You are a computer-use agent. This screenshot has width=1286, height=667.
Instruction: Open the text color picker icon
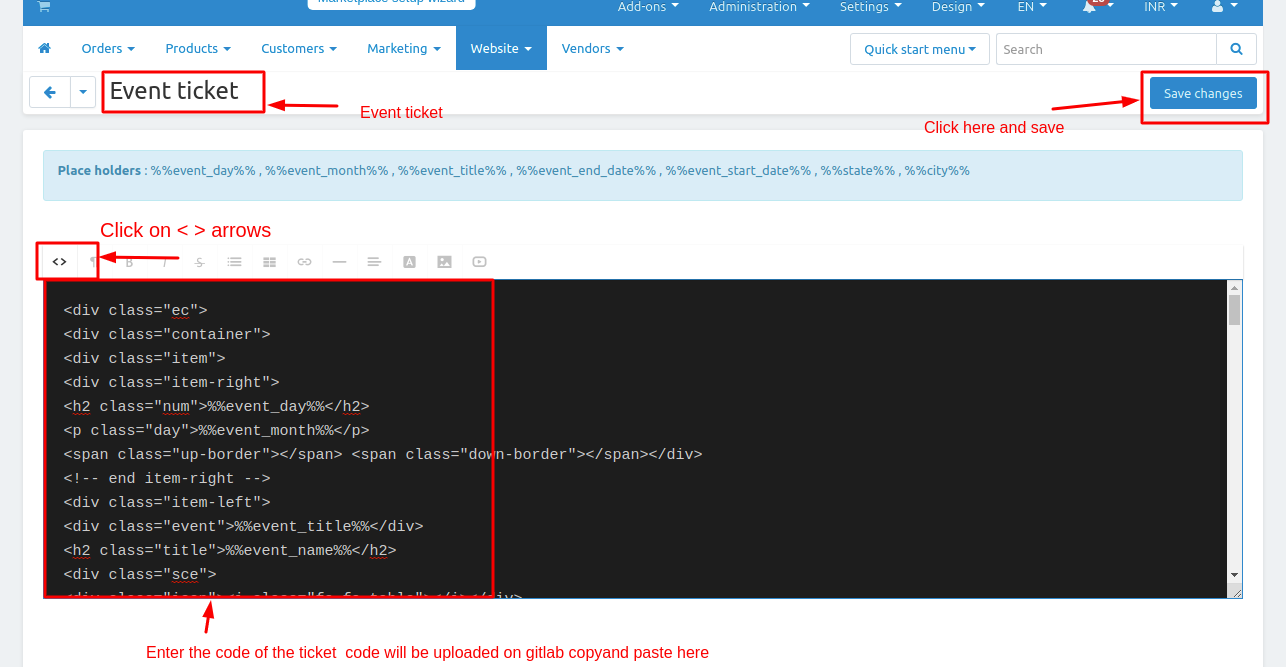click(x=409, y=262)
